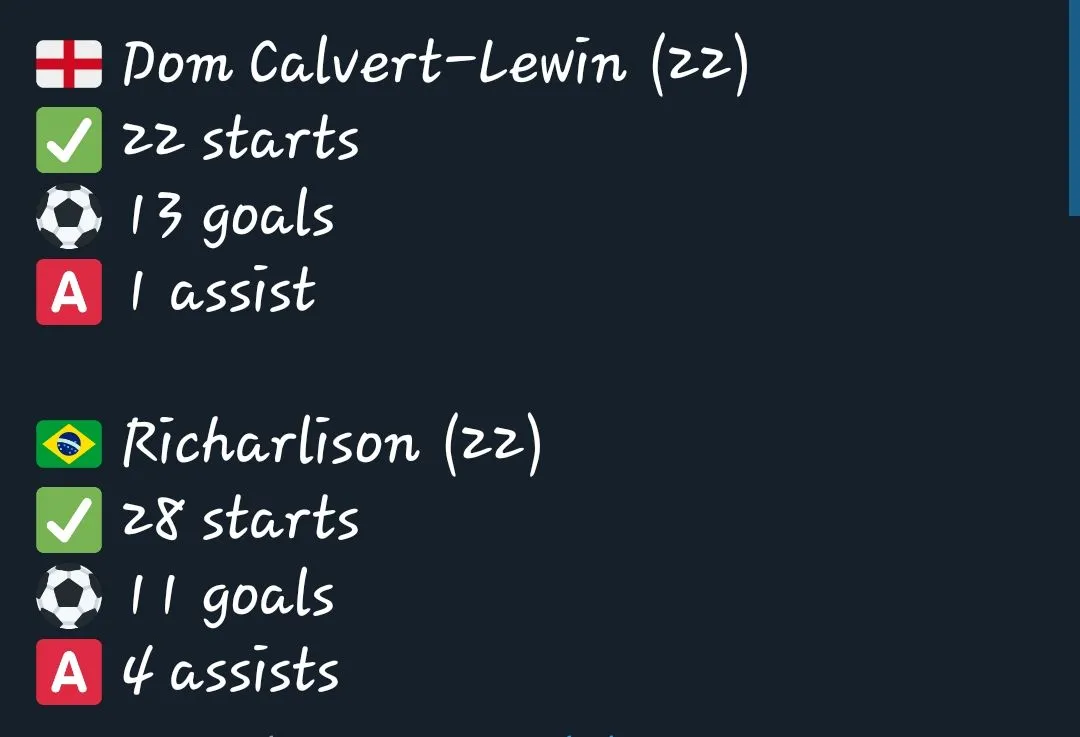Screen dimensions: 1080x737
Task: Click the soccer ball next to 11 goals
Action: tap(68, 596)
